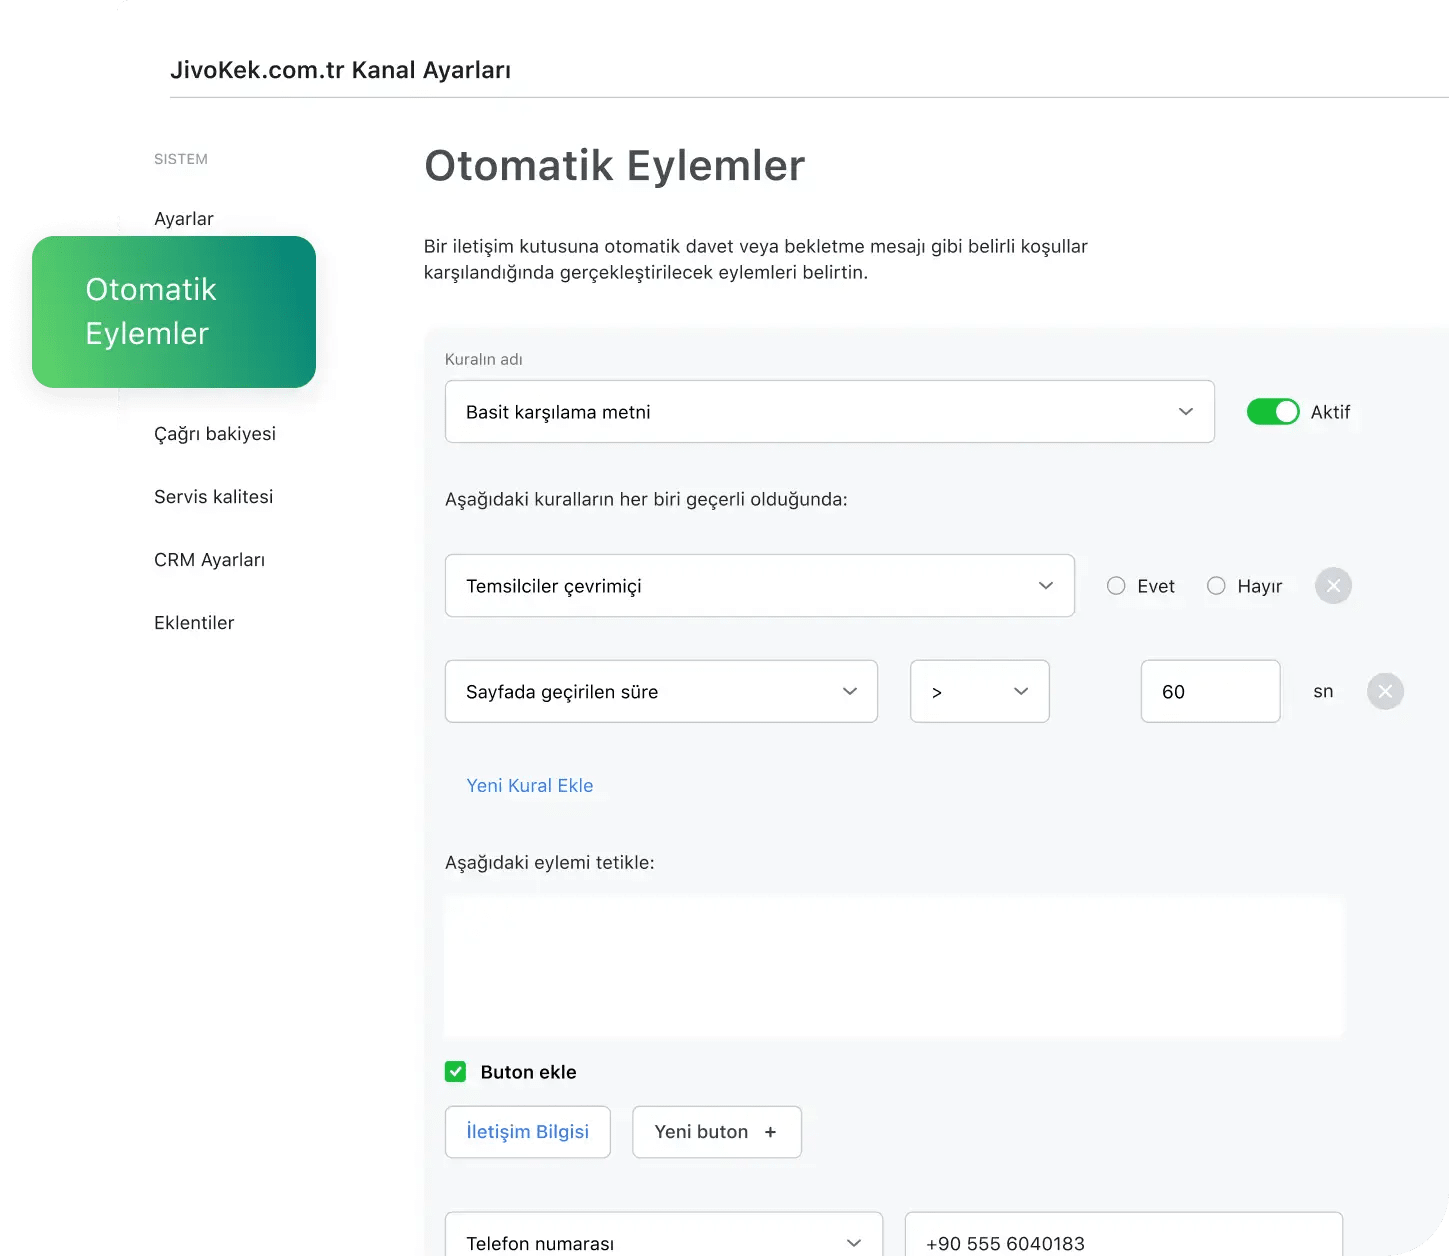Select the Evet radio button

(x=1116, y=586)
